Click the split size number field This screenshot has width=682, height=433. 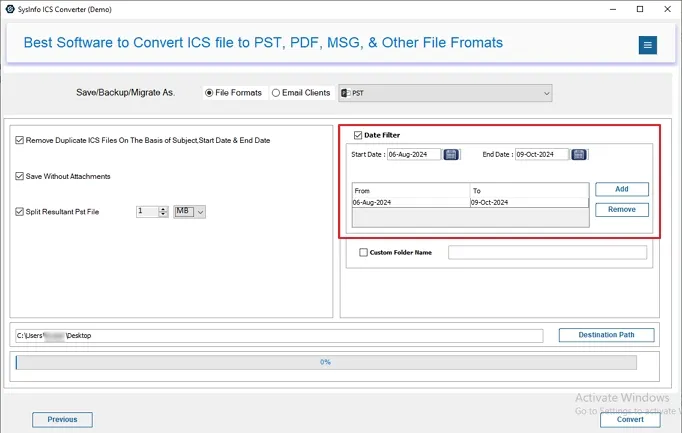coord(147,212)
